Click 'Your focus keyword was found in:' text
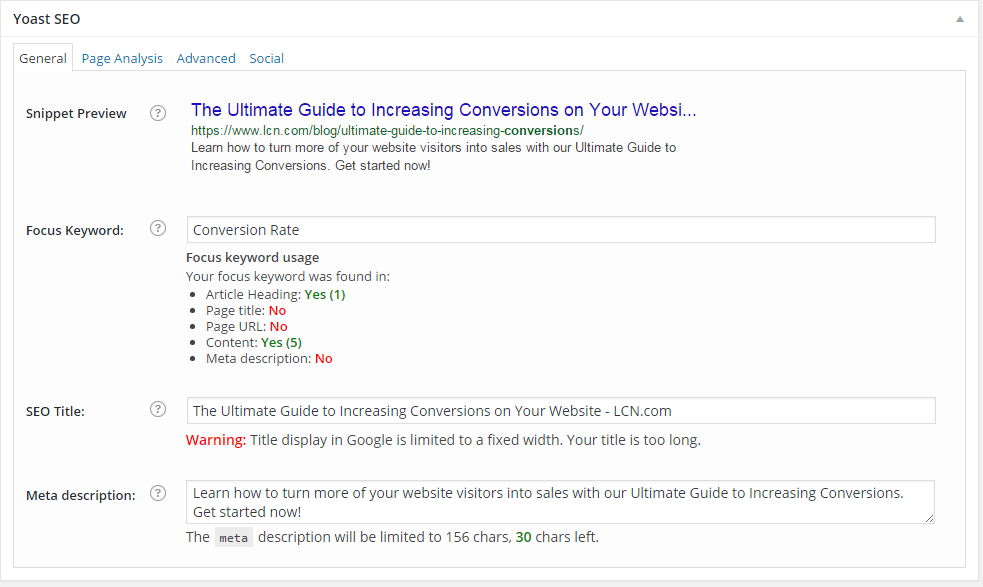 [x=288, y=277]
